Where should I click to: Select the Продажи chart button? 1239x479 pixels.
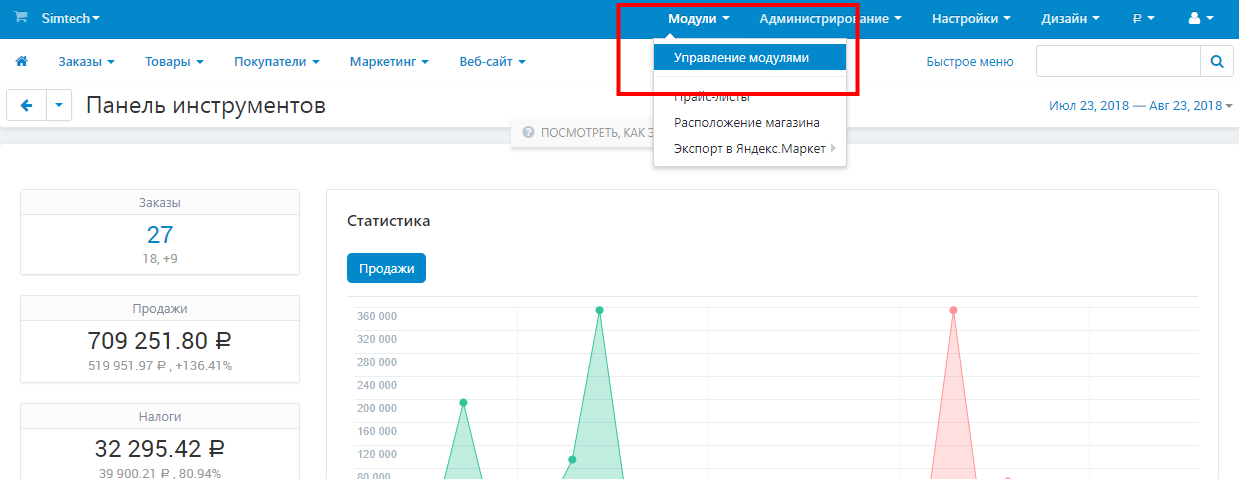[x=386, y=268]
